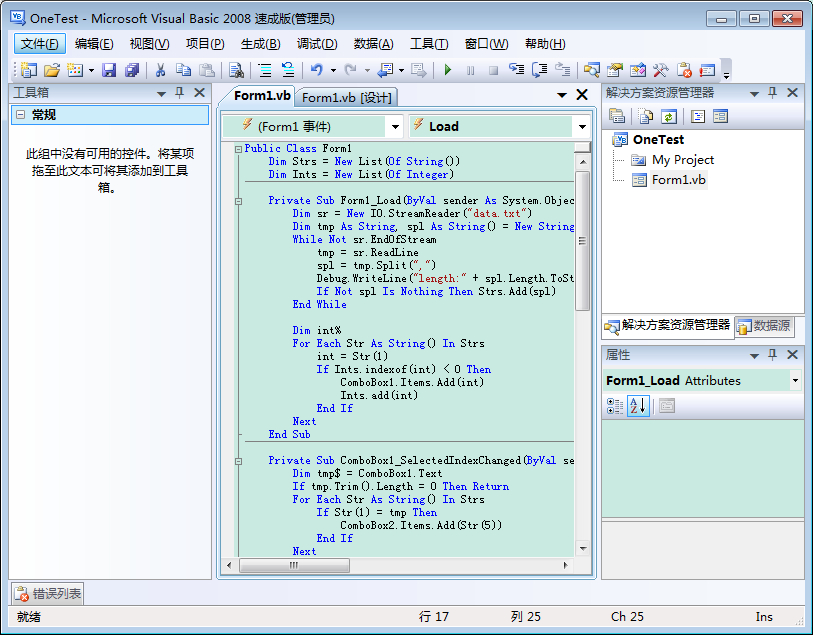813x635 pixels.
Task: Click the Undo arrow icon
Action: (316, 70)
